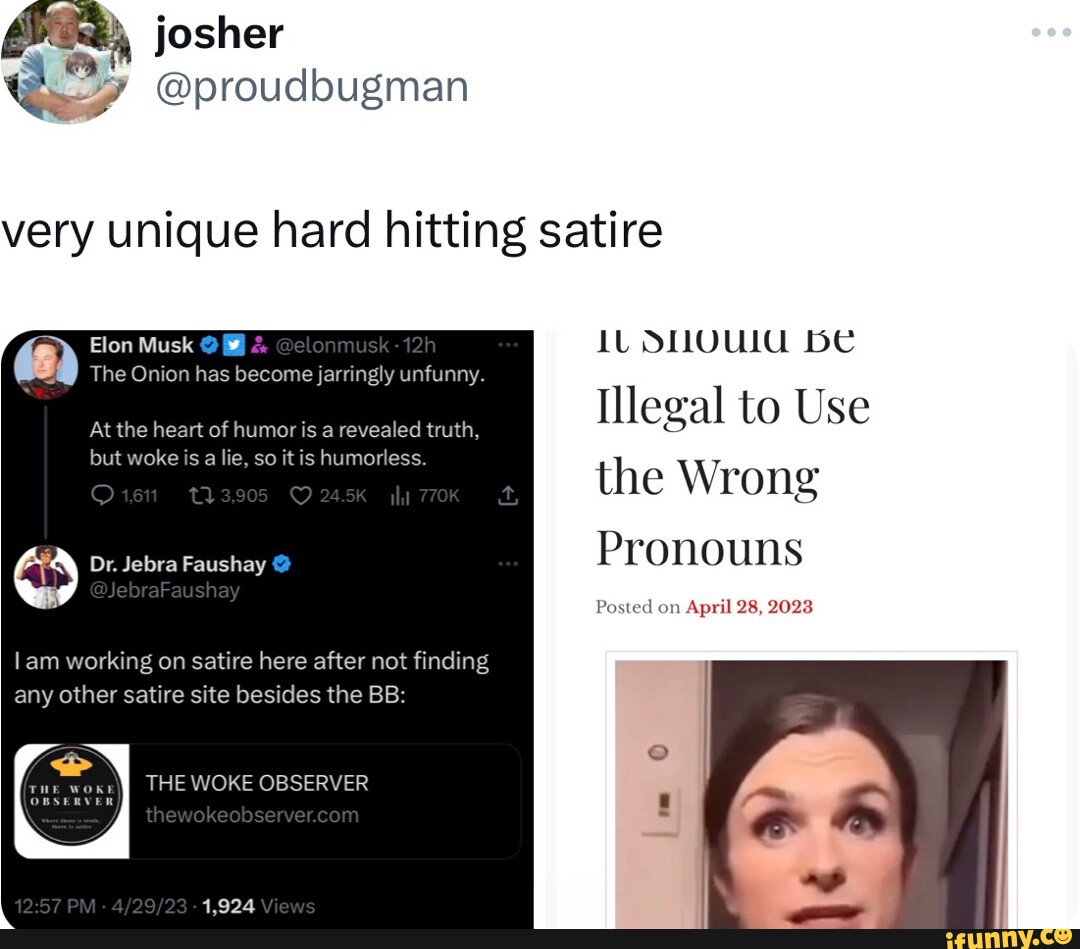The image size is (1080, 949).
Task: Open the @proudbugman handle link
Action: 312,87
